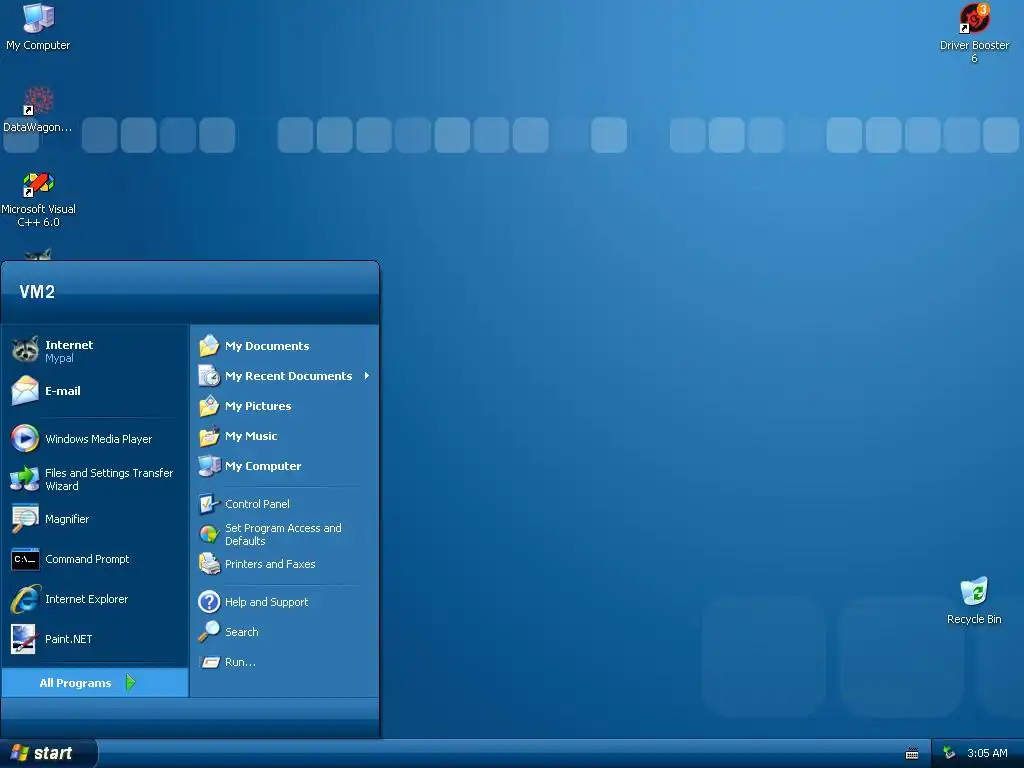Open the Run... icon
The width and height of the screenshot is (1024, 768).
[x=209, y=662]
